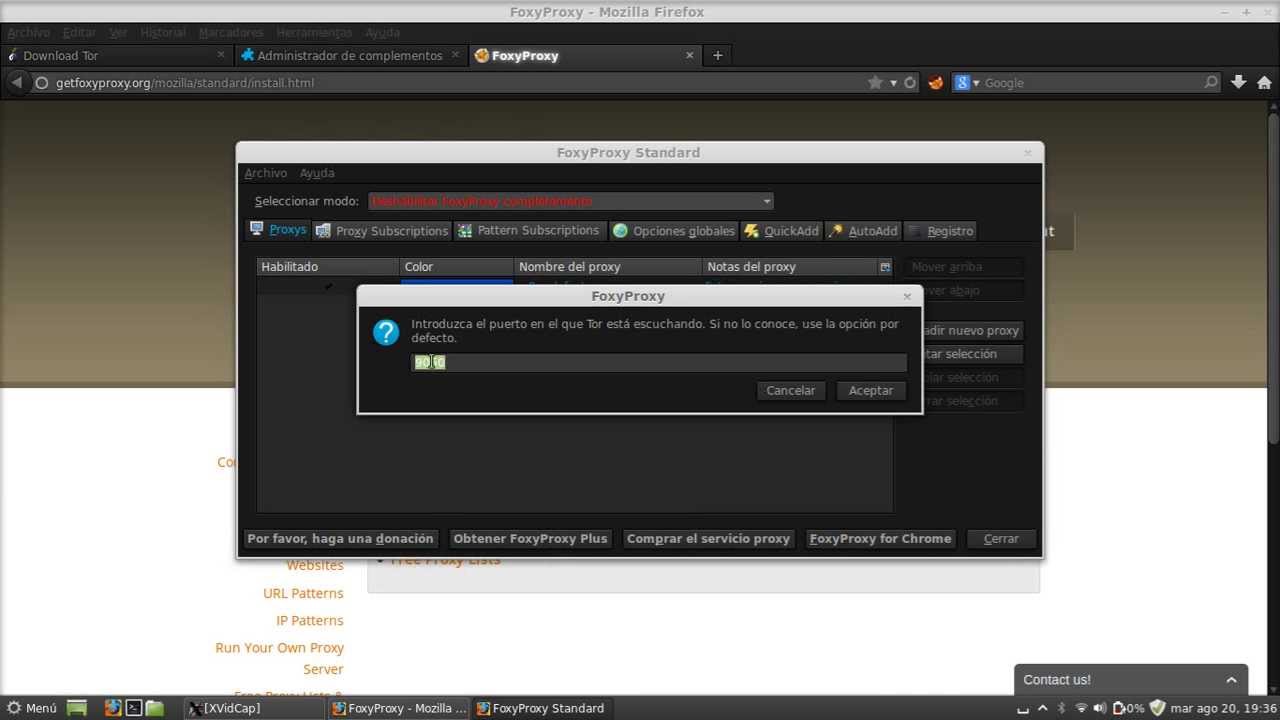Switch to the Proxy Subscriptions tab

381,230
